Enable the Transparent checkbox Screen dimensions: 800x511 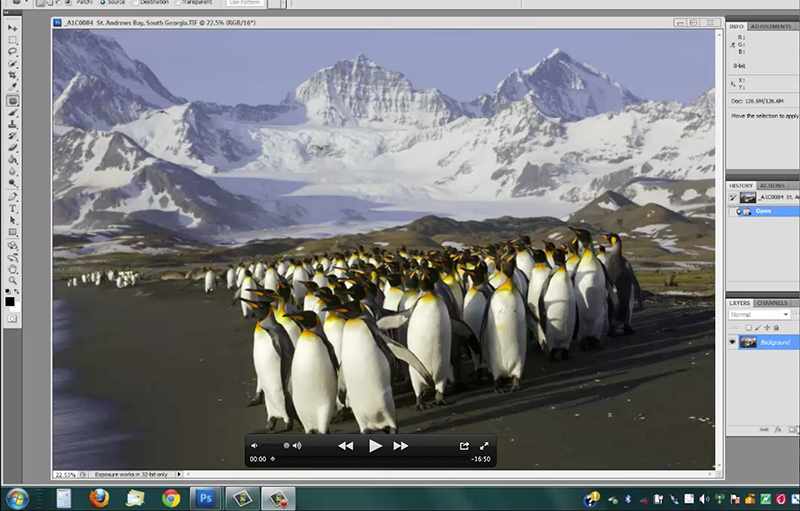(194, 3)
